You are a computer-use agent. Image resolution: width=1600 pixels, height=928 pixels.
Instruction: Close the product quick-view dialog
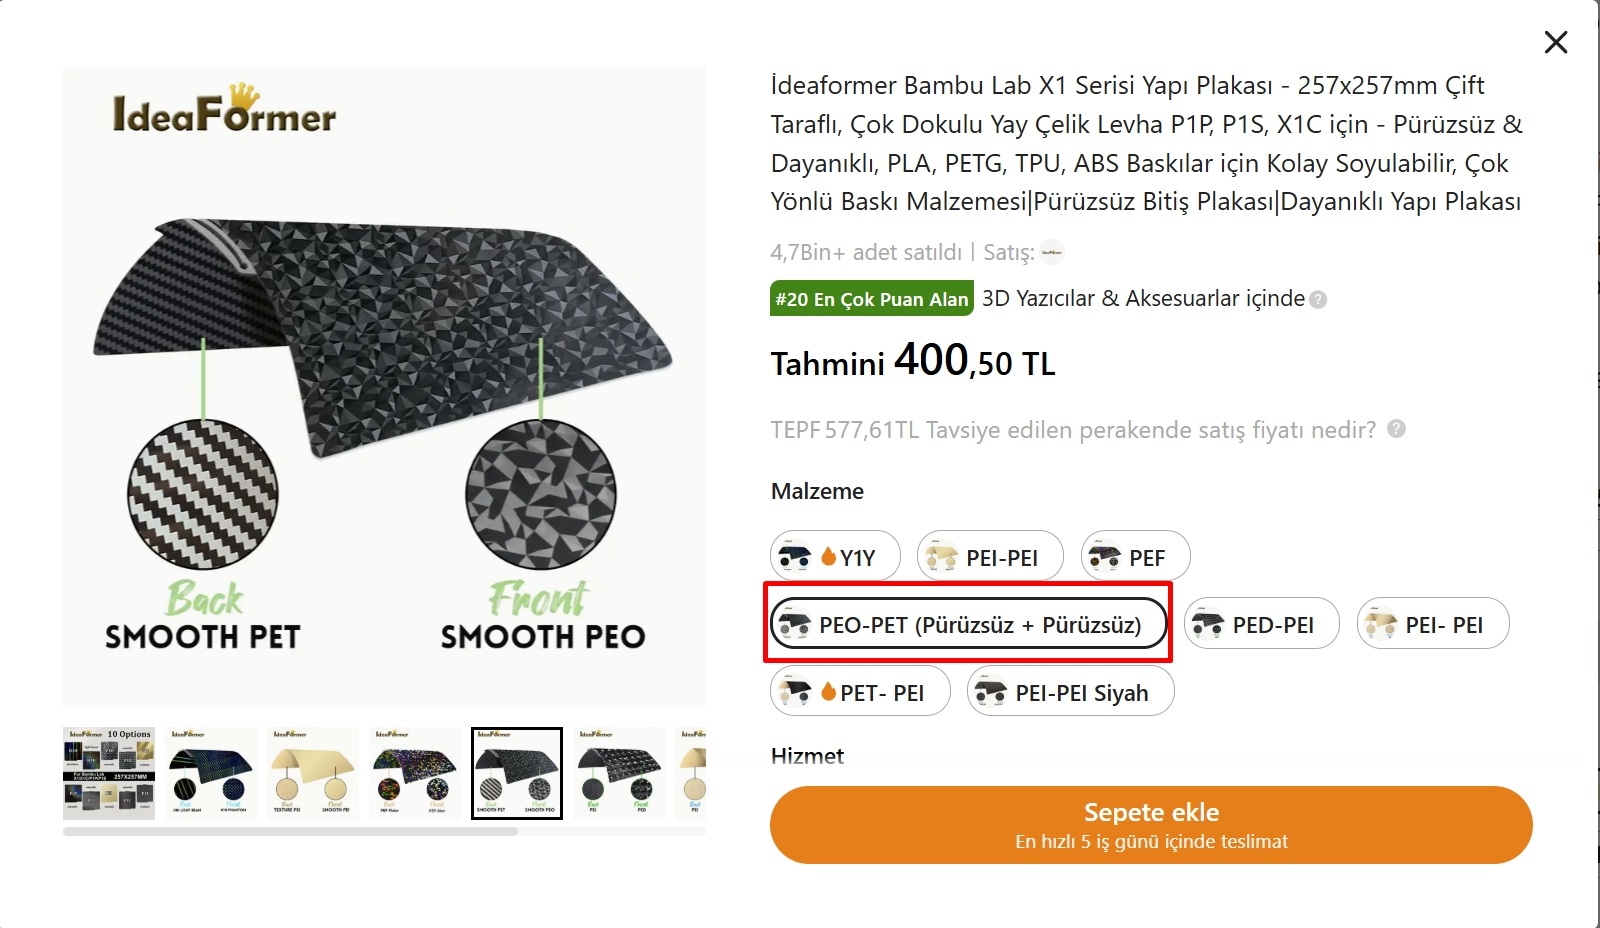tap(1555, 42)
